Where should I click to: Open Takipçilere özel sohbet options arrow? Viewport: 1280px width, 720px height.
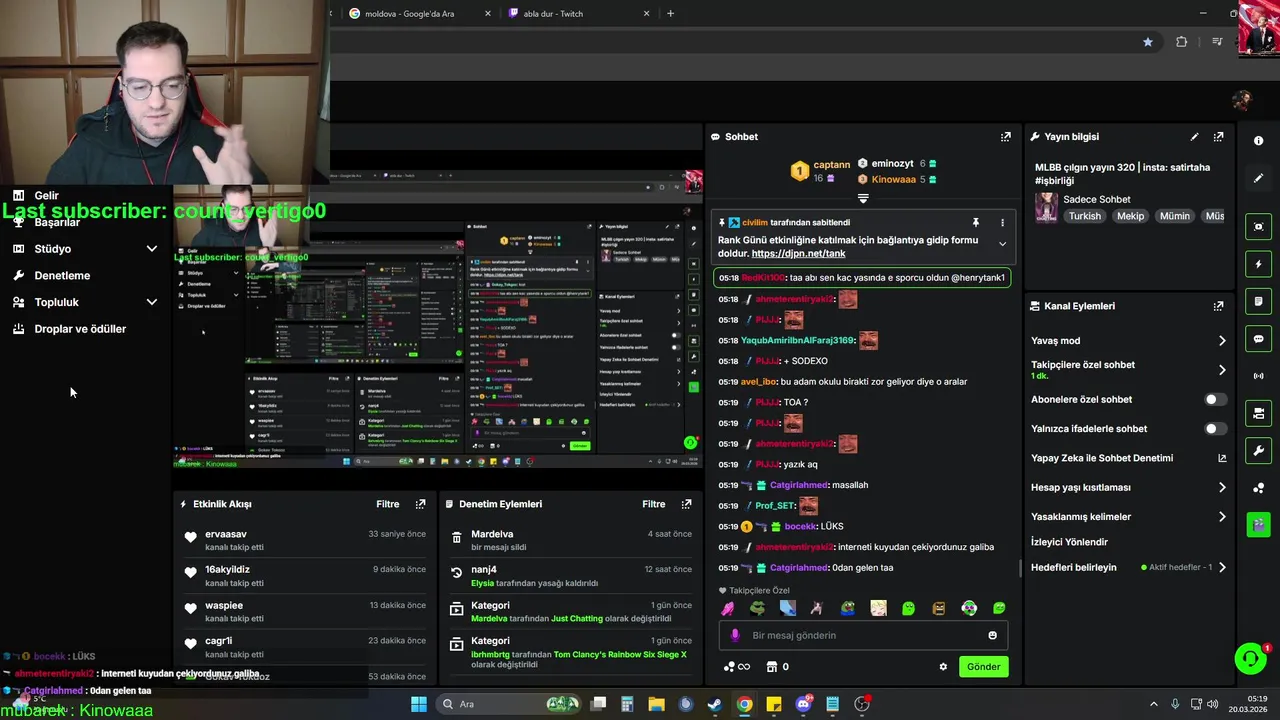(x=1221, y=370)
